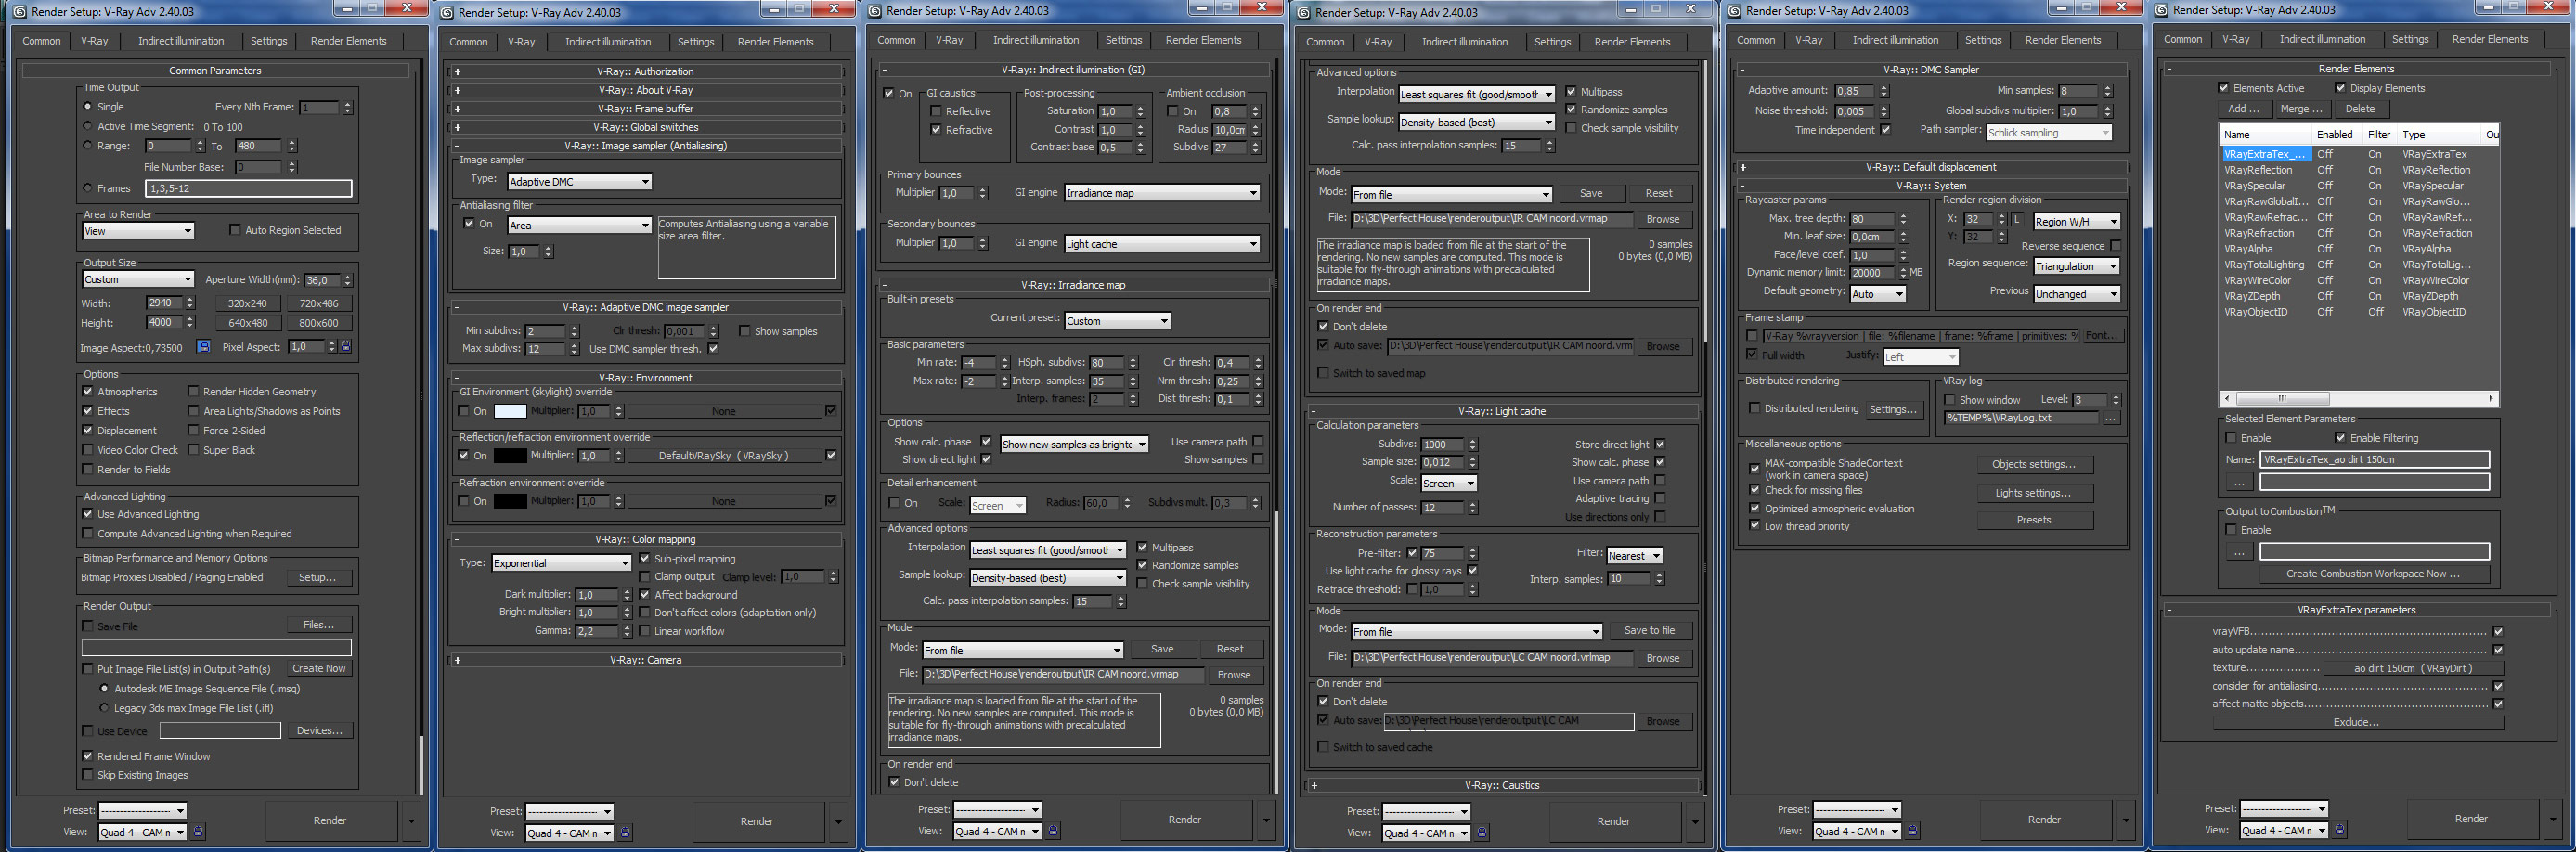Viewport: 2576px width, 852px height.
Task: Click GI Environment skylight color swatch
Action: (510, 411)
